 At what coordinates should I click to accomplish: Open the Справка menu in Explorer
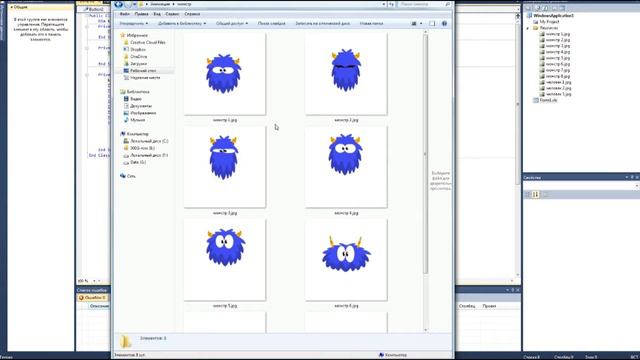click(192, 14)
